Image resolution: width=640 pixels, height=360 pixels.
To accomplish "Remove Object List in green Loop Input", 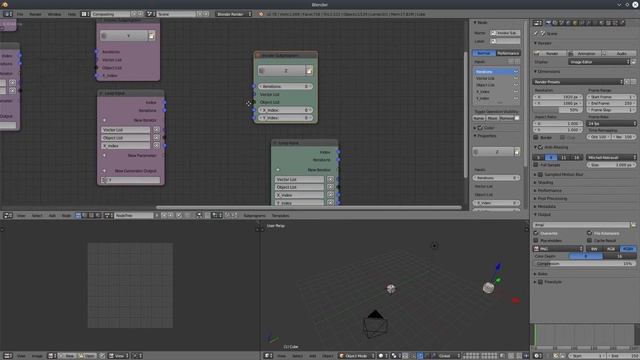I will (x=330, y=187).
